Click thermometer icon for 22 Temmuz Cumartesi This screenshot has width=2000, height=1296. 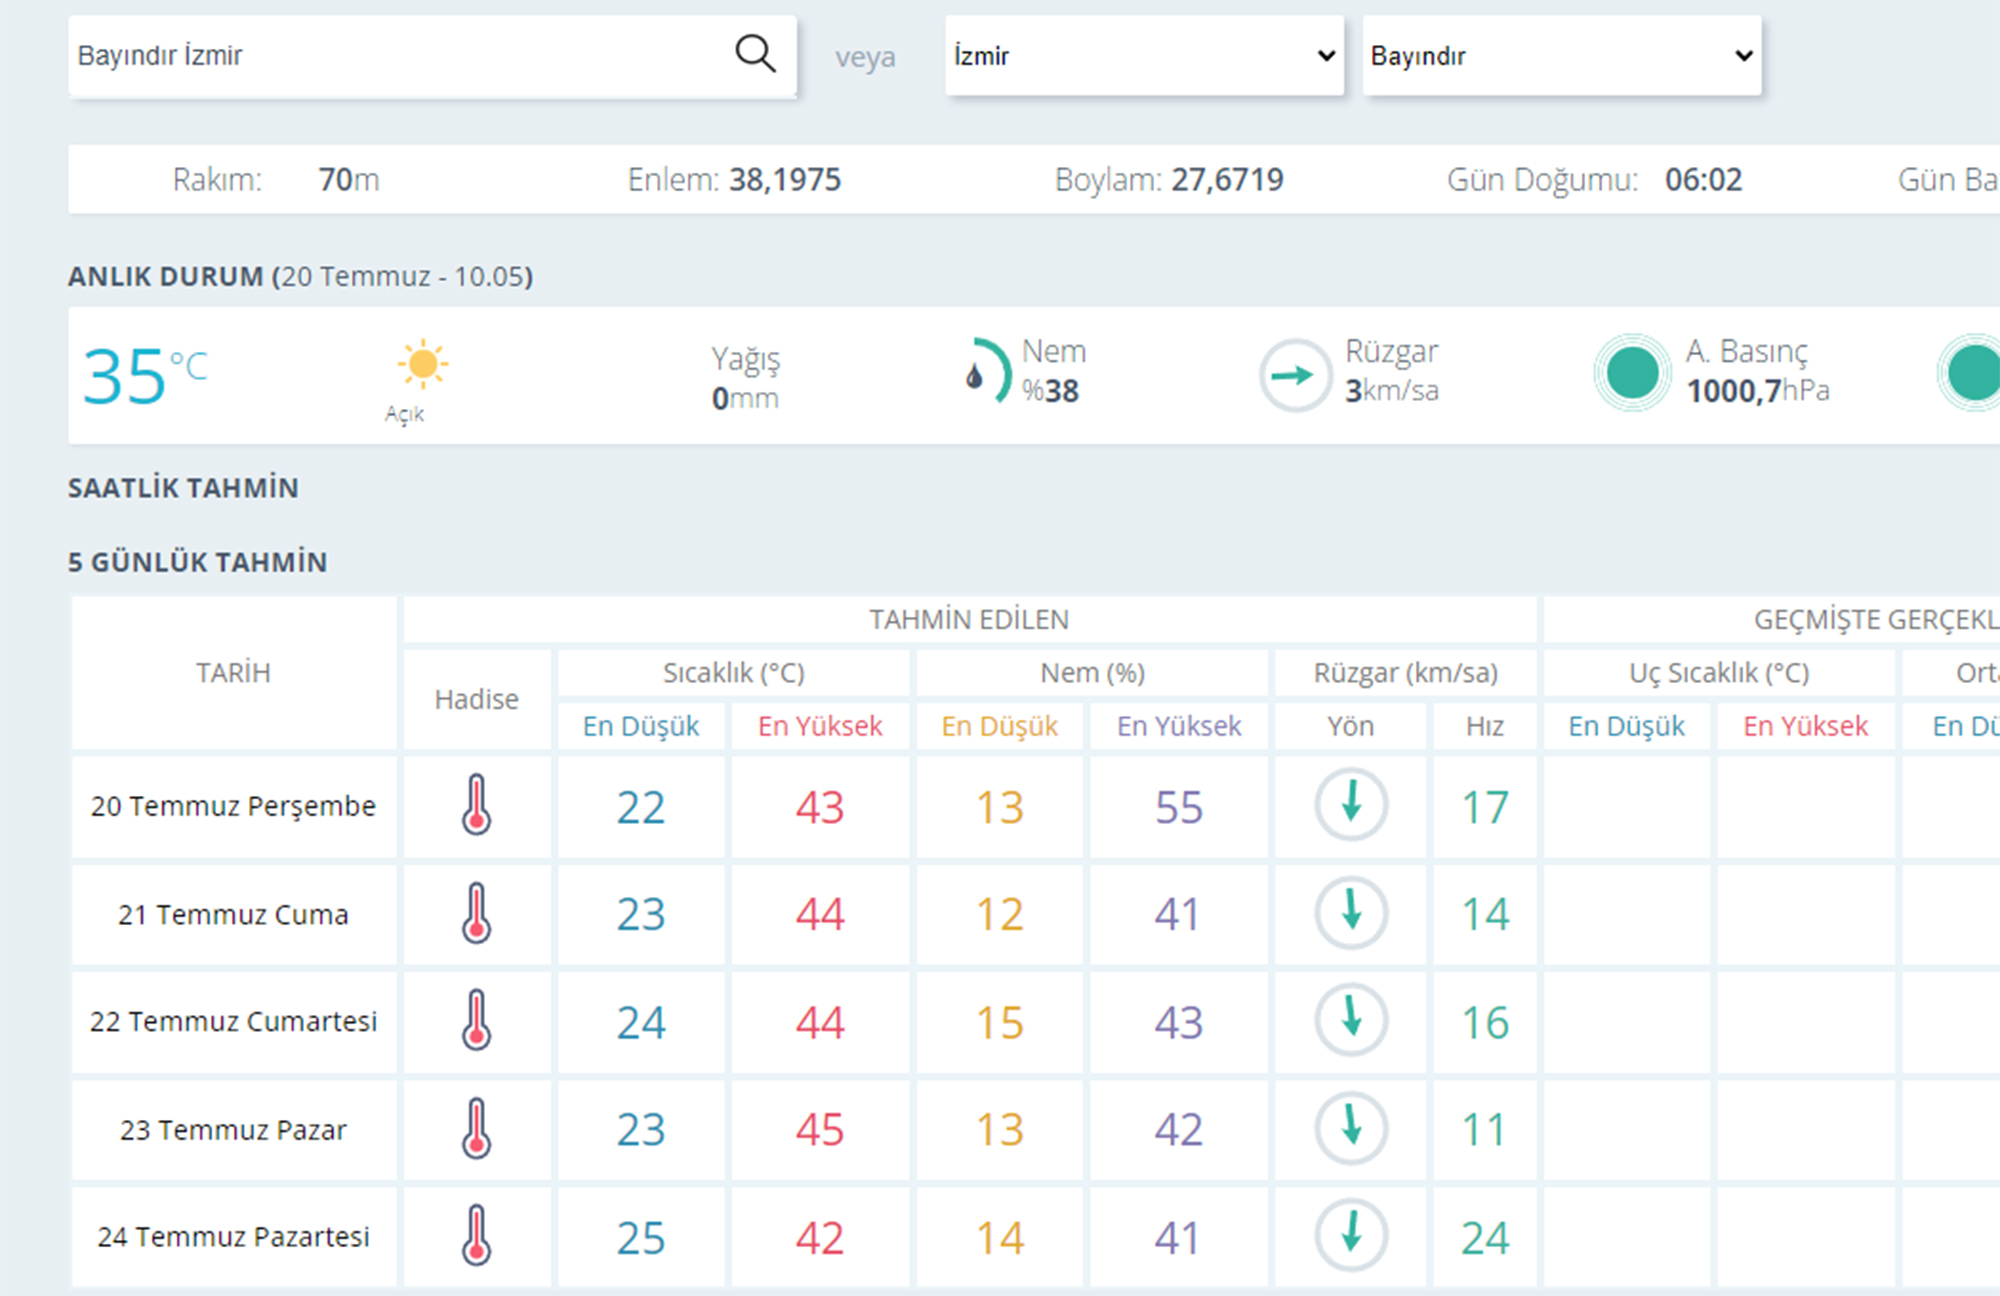[476, 1020]
